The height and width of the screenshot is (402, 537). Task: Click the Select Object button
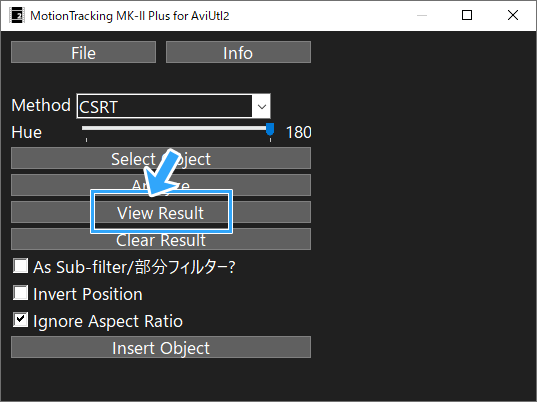161,158
